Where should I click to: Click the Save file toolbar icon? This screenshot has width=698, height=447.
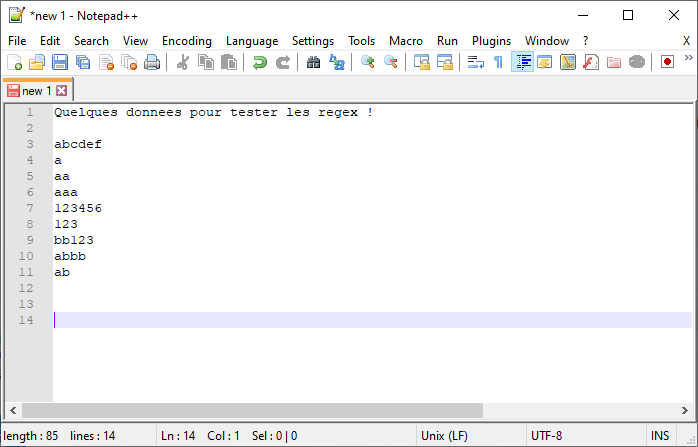coord(59,62)
